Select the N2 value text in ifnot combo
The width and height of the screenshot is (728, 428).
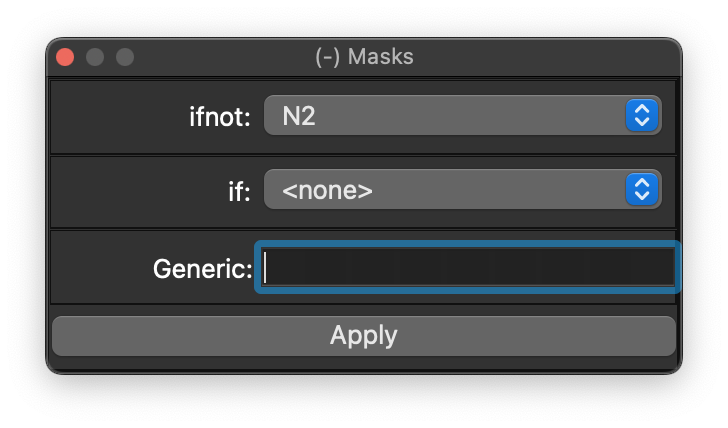coord(299,116)
